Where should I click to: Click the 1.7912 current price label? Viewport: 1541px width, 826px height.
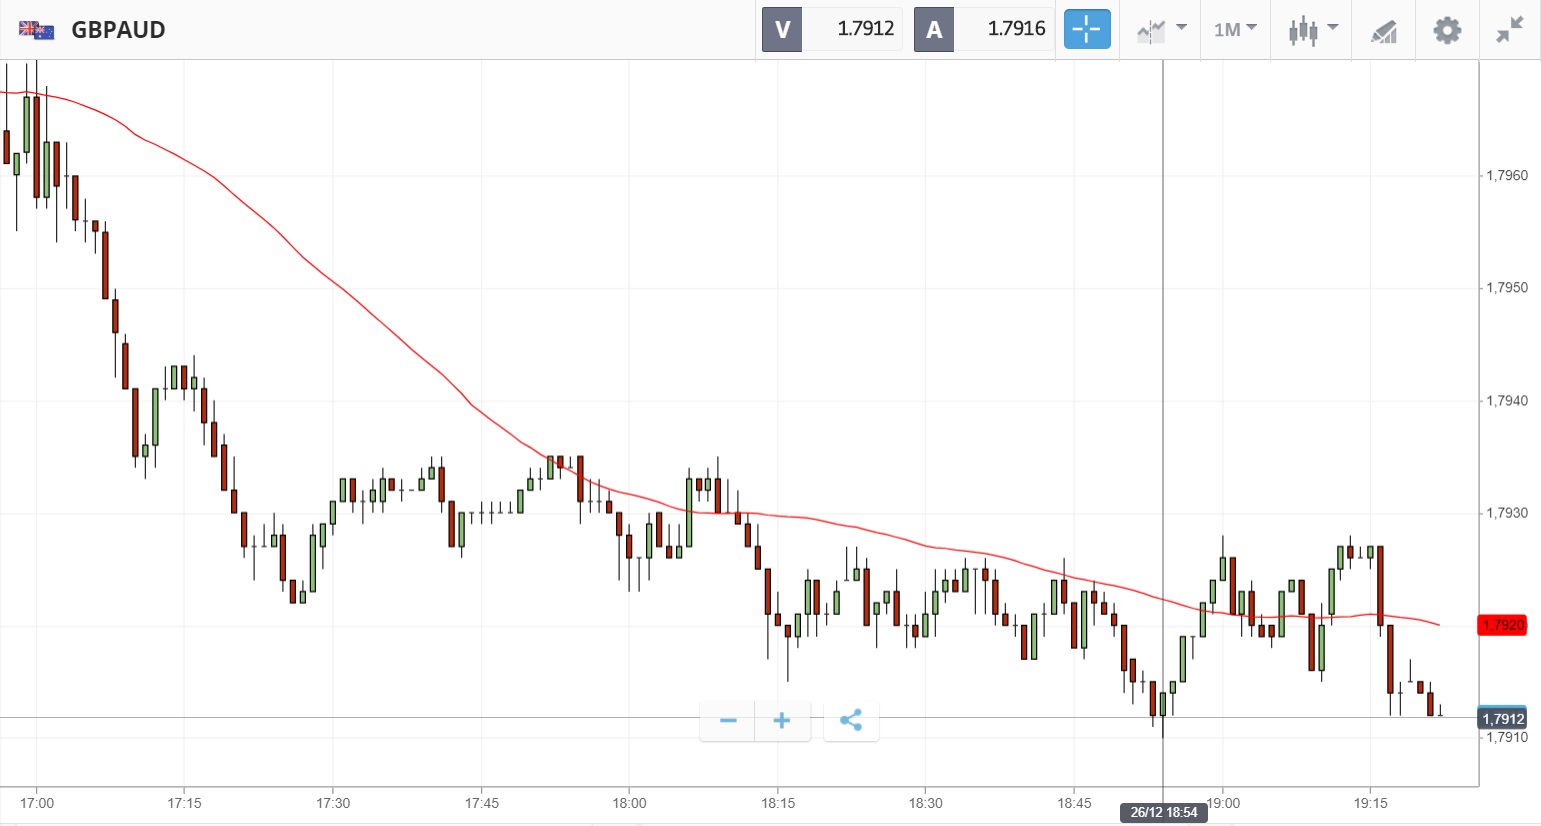point(1502,719)
